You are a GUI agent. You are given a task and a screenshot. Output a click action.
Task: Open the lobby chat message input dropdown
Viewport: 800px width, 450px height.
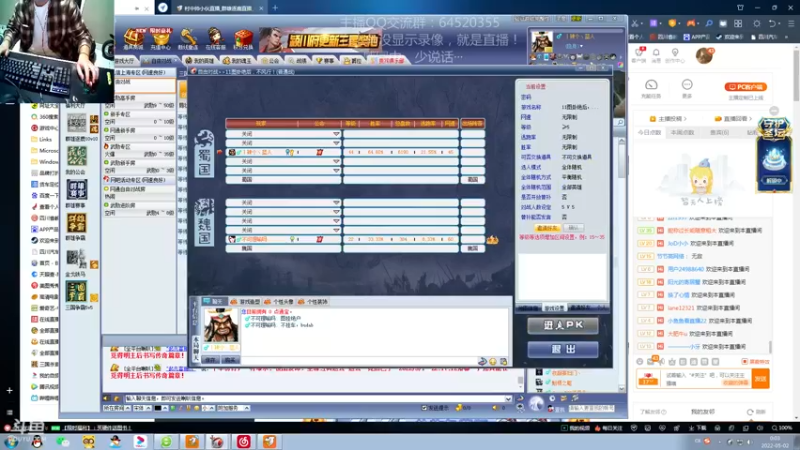pyautogui.click(x=508, y=398)
